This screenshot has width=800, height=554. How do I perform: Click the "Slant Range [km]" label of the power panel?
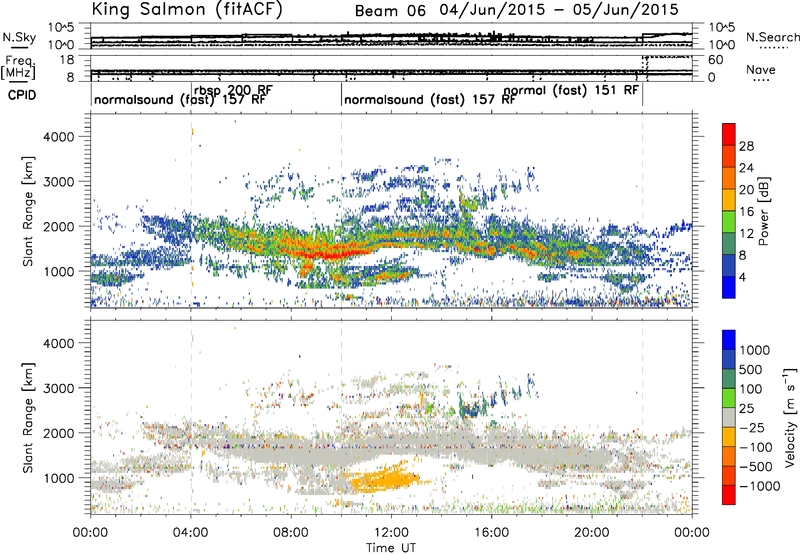coord(28,211)
